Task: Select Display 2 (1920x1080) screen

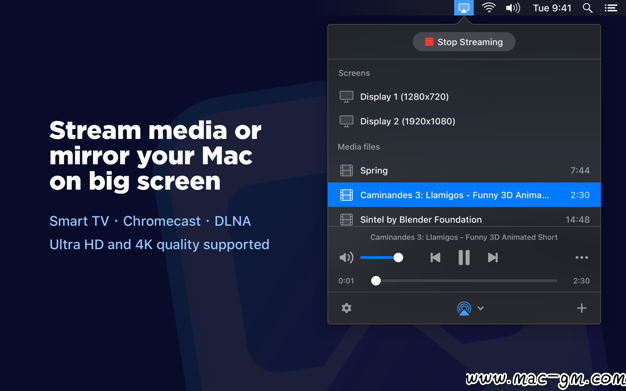Action: 464,121
